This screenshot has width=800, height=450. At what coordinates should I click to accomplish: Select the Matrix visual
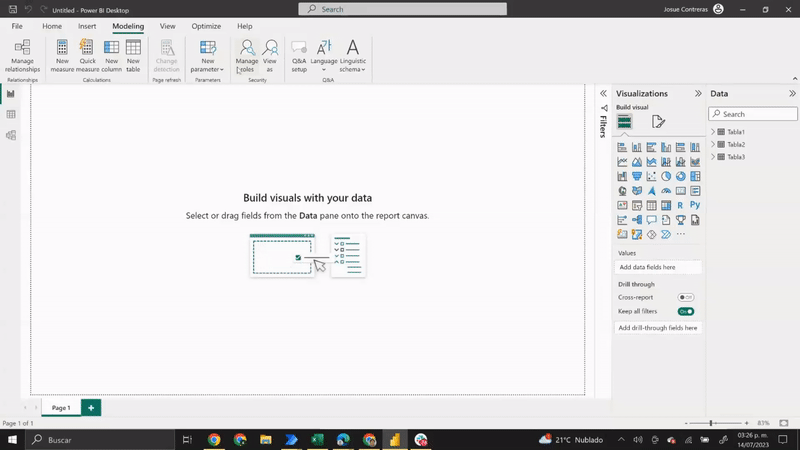pyautogui.click(x=666, y=205)
